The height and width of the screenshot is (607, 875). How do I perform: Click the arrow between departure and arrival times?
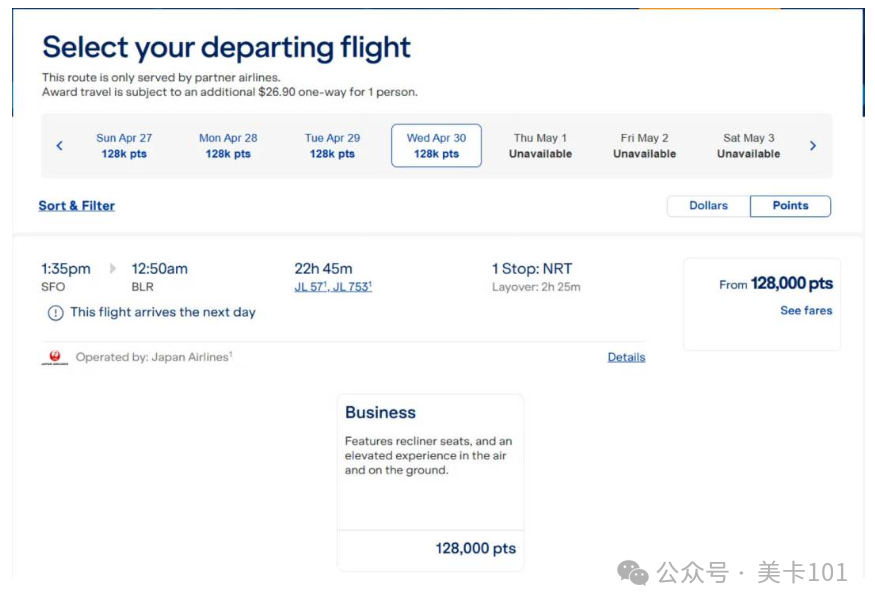click(x=113, y=268)
